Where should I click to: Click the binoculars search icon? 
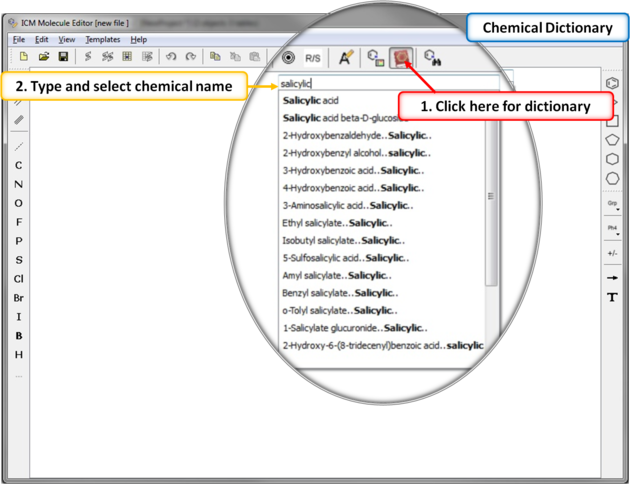(x=433, y=58)
